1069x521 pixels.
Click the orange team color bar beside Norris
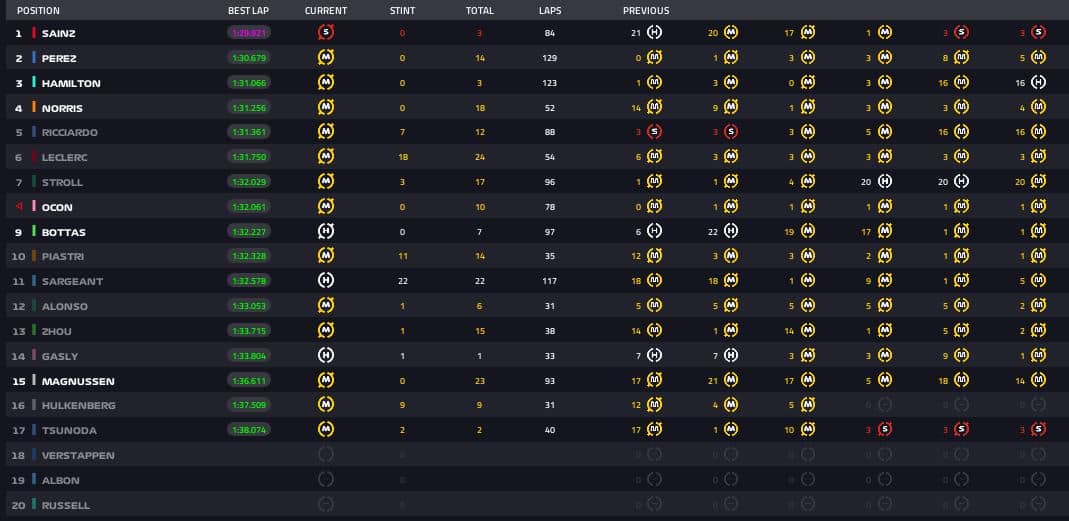(x=33, y=107)
